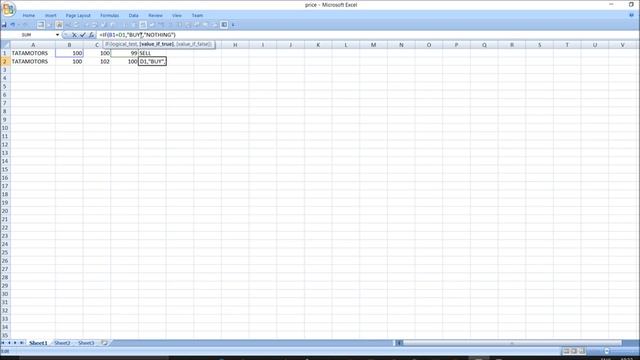Open the Review ribbon tab
640x360 pixels.
155,16
